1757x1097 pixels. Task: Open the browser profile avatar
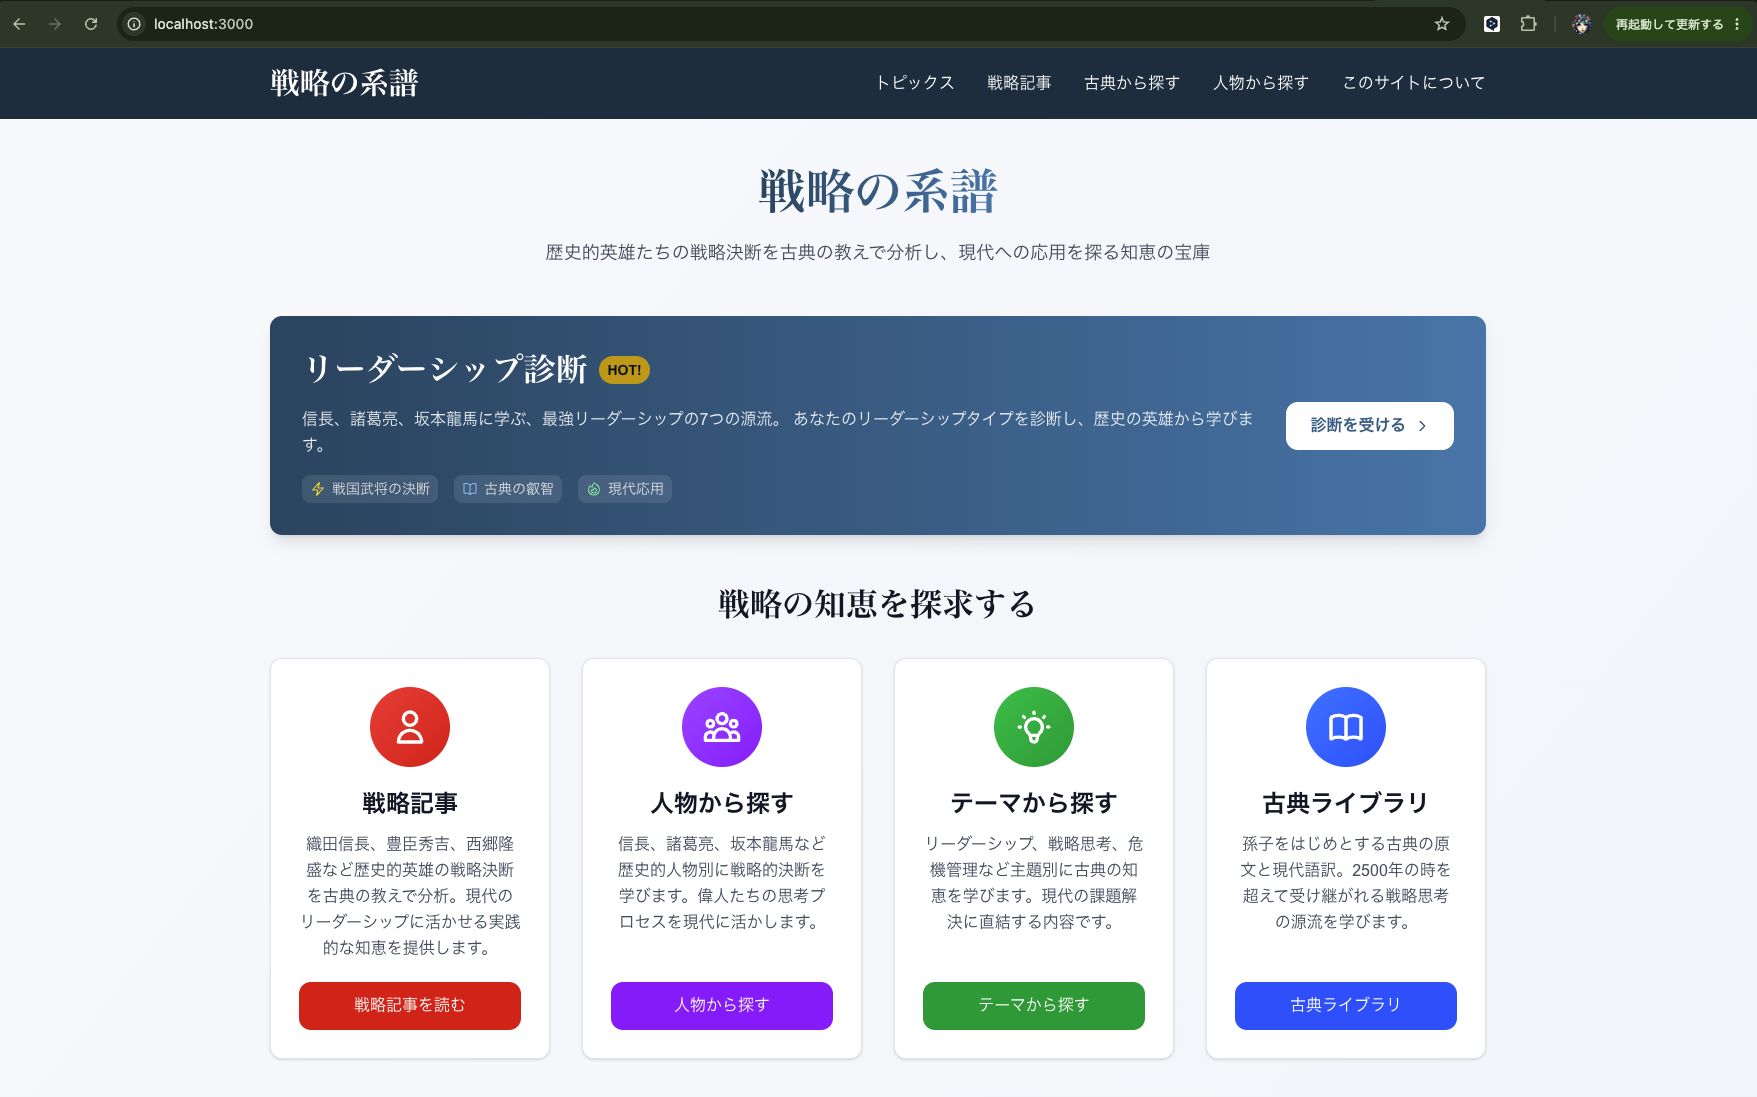tap(1581, 24)
